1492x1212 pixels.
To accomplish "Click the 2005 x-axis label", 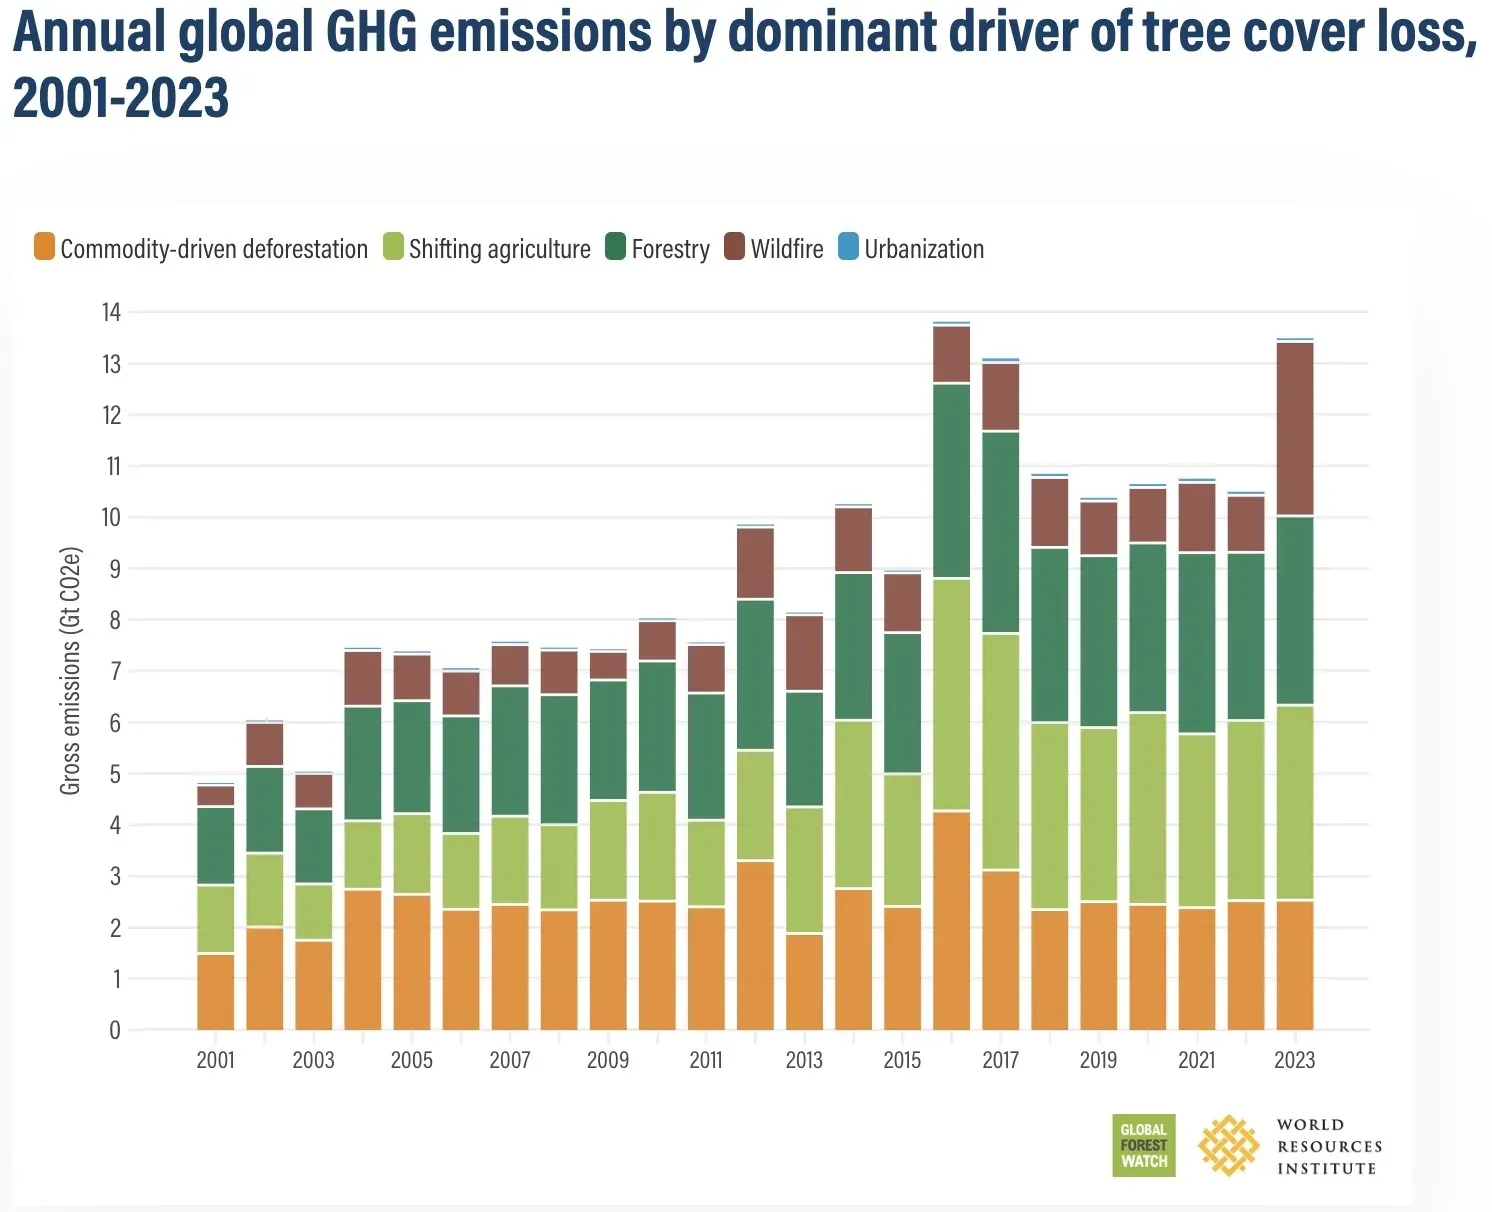I will (411, 1060).
